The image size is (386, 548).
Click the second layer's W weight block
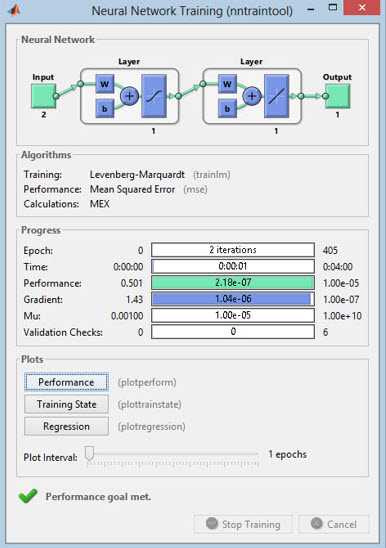click(227, 84)
